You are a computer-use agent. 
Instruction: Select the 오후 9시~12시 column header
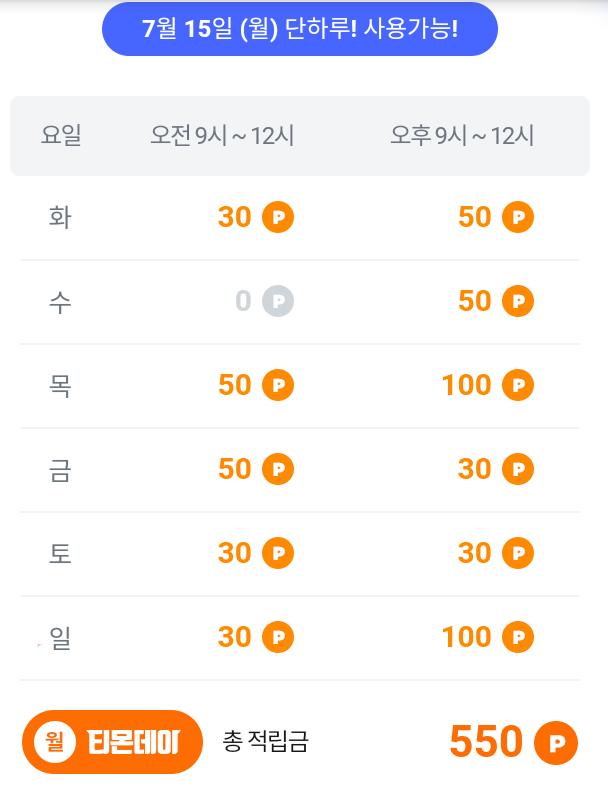coord(462,135)
